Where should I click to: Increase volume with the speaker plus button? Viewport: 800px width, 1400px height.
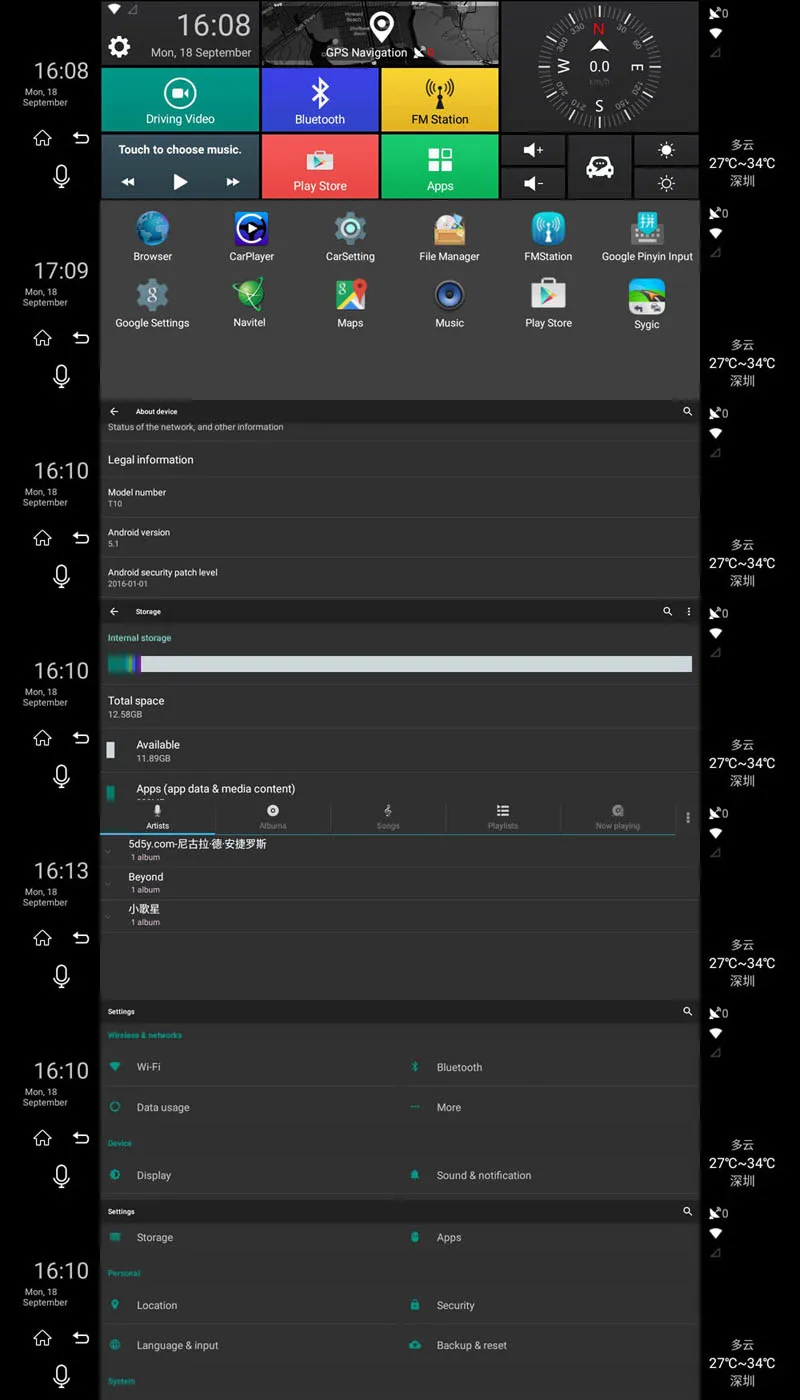(x=534, y=150)
